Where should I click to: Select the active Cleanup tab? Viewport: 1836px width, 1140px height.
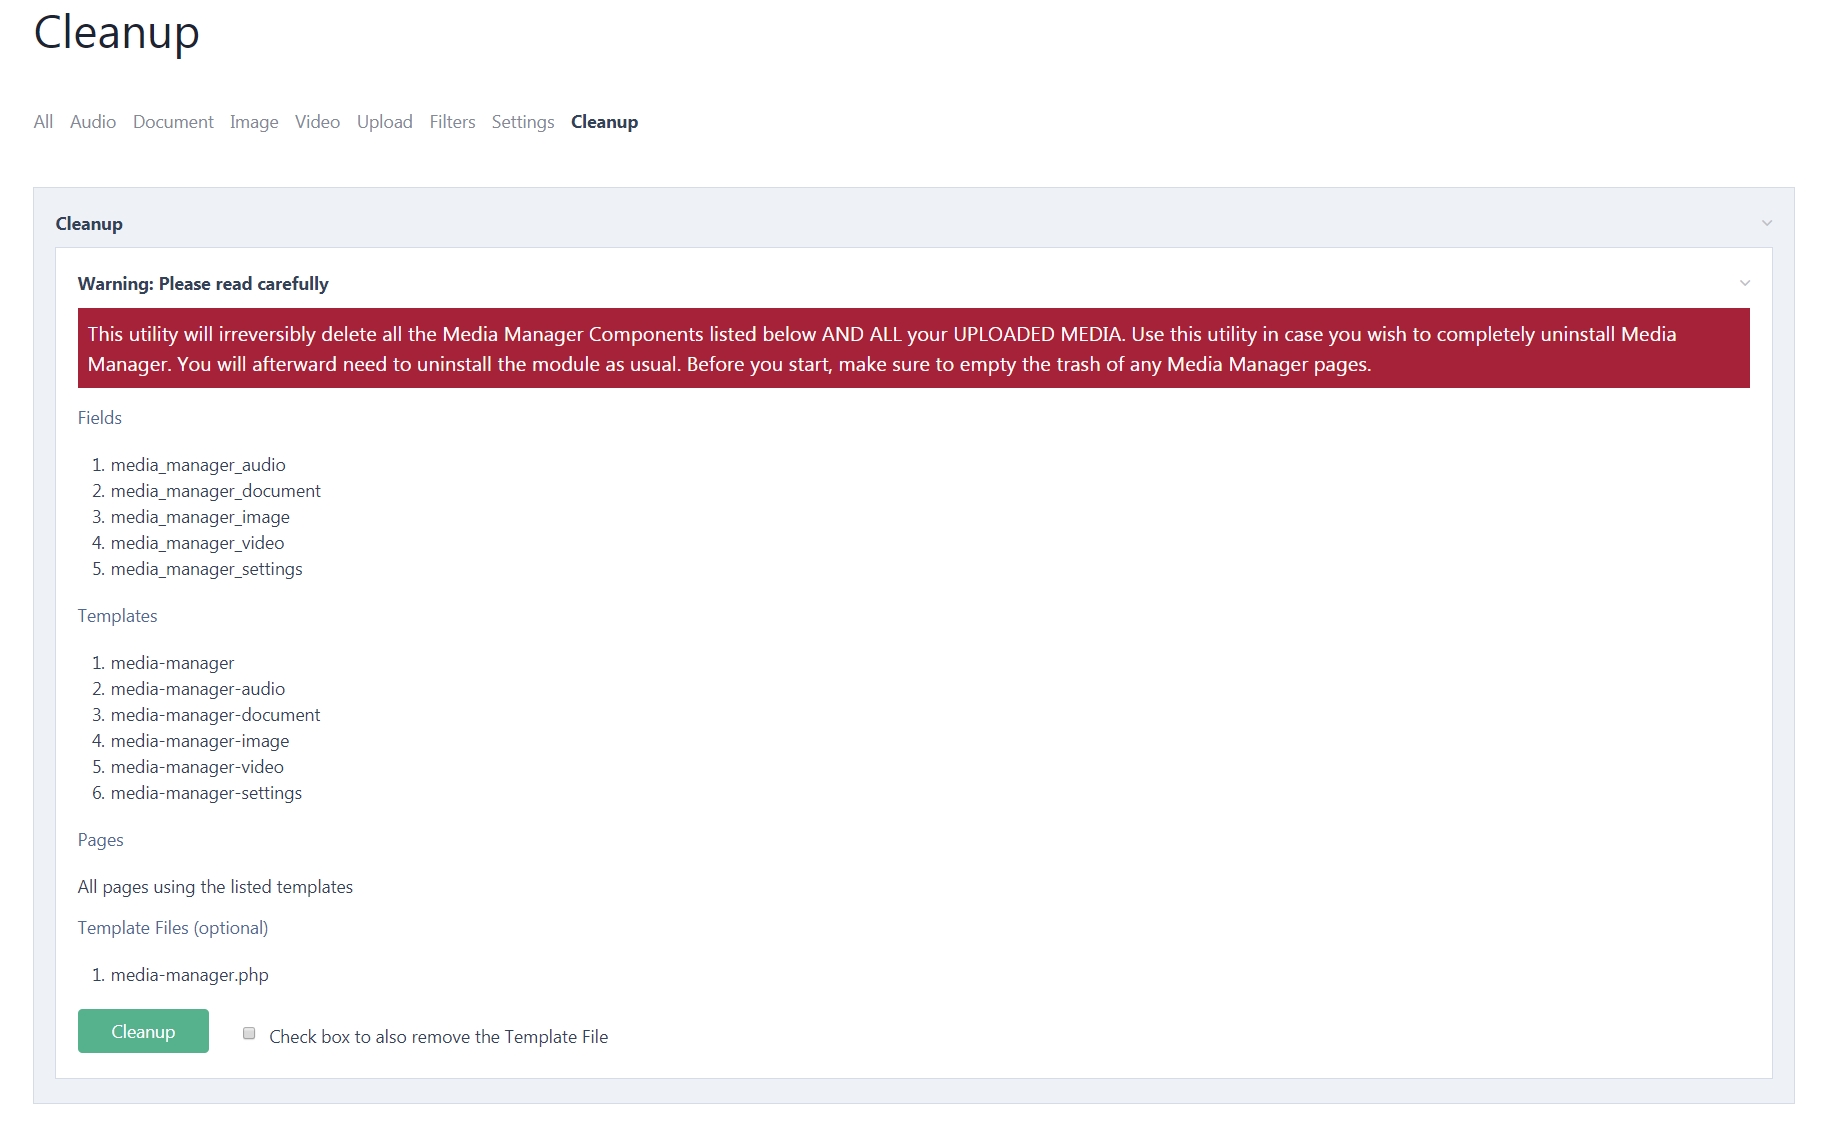coord(604,122)
